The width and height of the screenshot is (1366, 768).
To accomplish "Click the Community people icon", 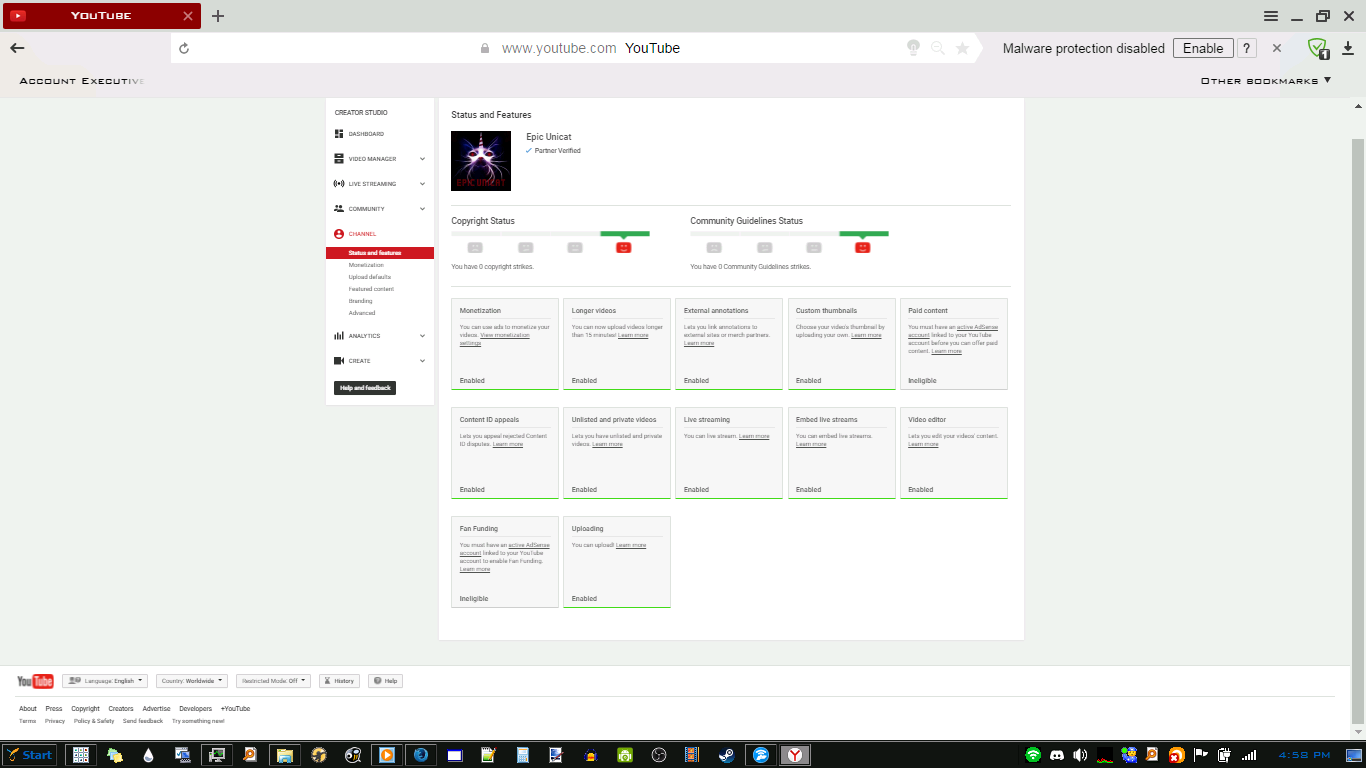I will click(x=339, y=209).
